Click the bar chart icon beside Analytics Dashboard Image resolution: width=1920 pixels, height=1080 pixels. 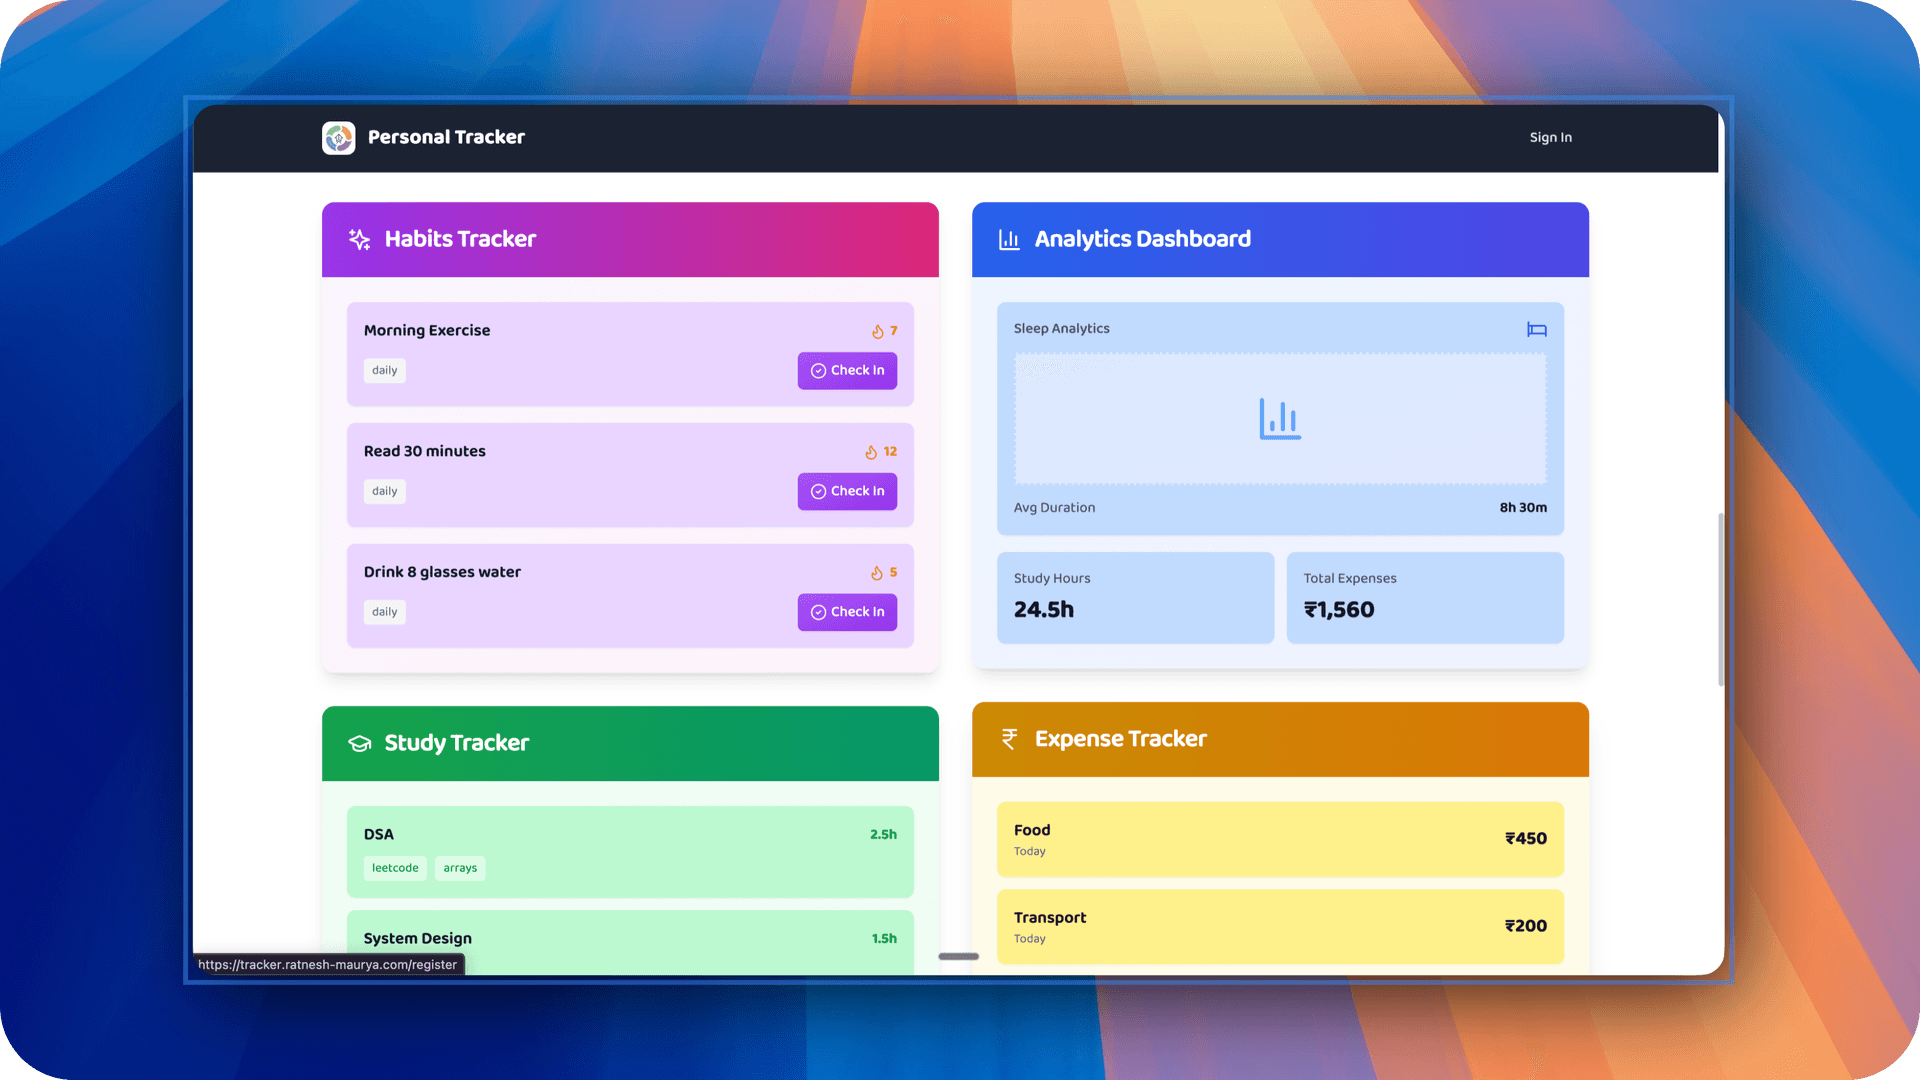pyautogui.click(x=1008, y=239)
